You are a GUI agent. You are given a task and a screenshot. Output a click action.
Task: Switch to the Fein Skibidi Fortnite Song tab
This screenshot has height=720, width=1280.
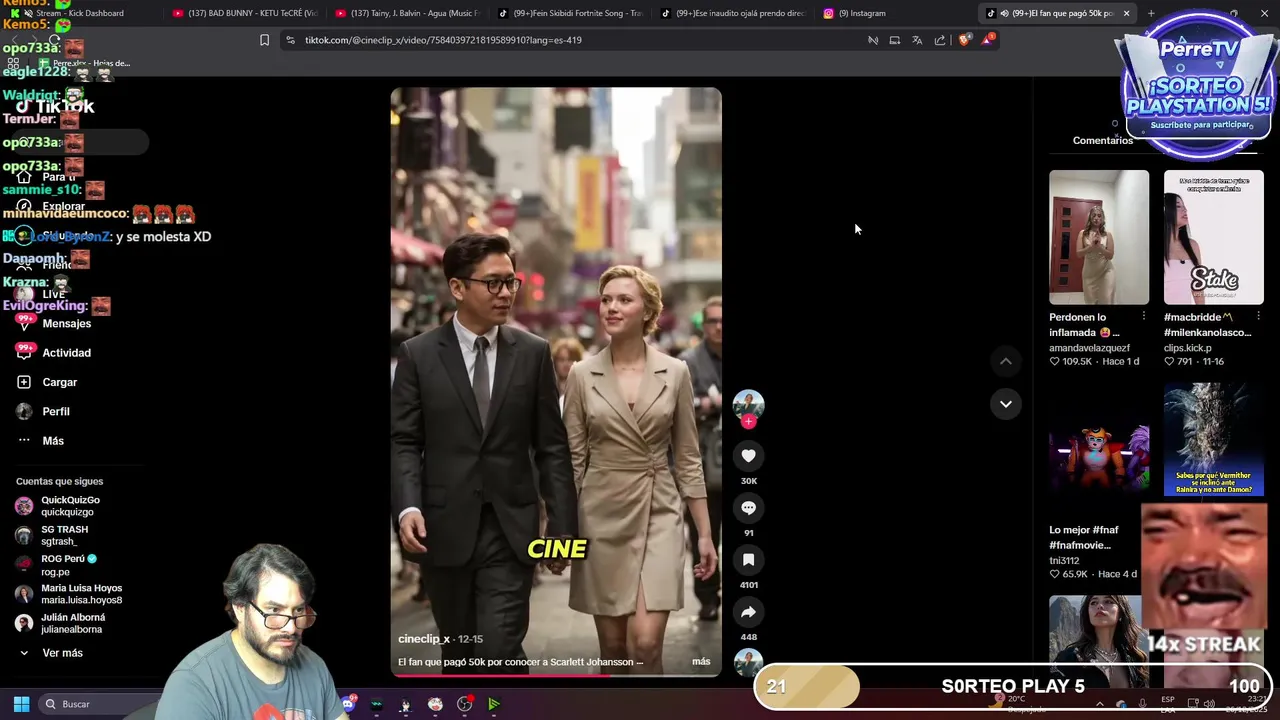pos(569,13)
